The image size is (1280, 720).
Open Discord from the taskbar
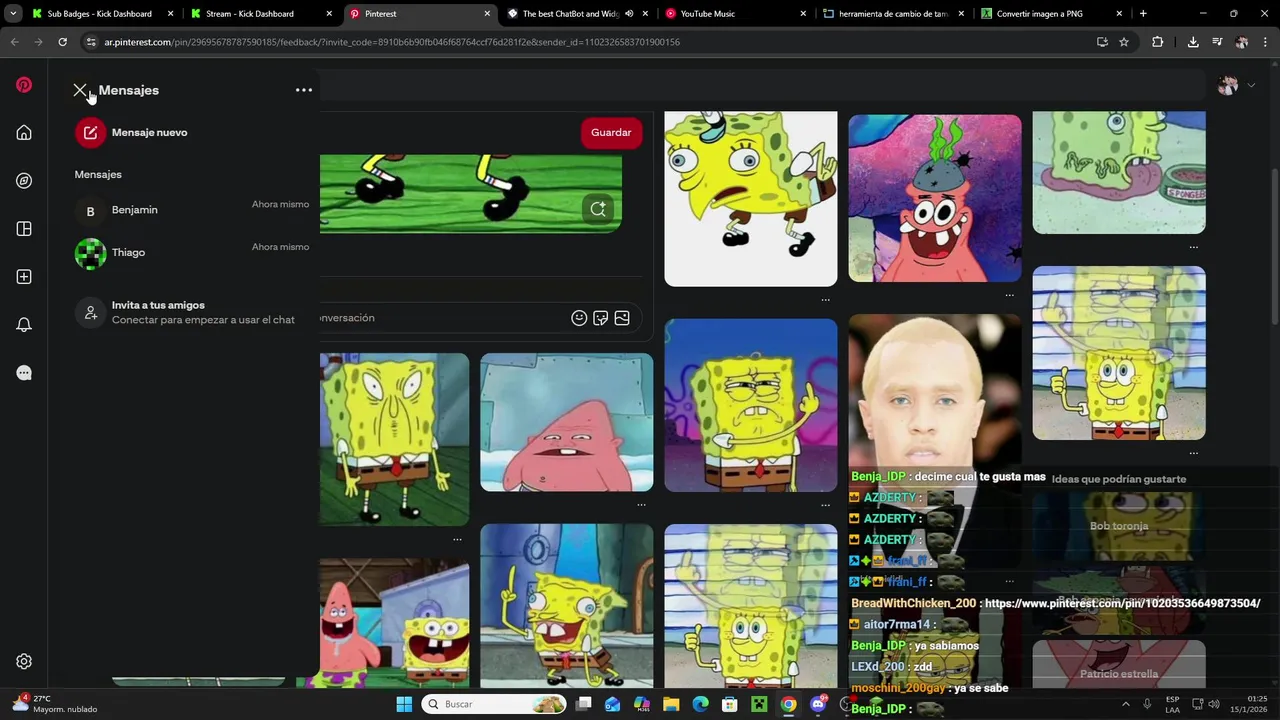(818, 704)
